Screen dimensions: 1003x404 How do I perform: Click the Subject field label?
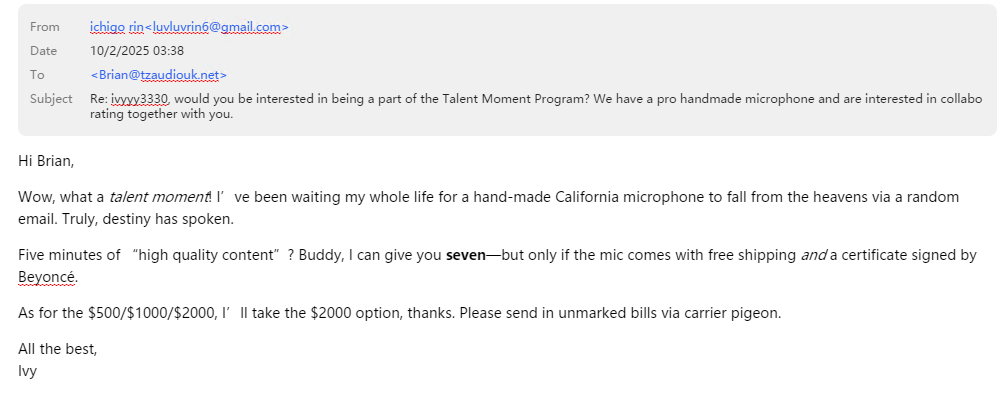[51, 99]
